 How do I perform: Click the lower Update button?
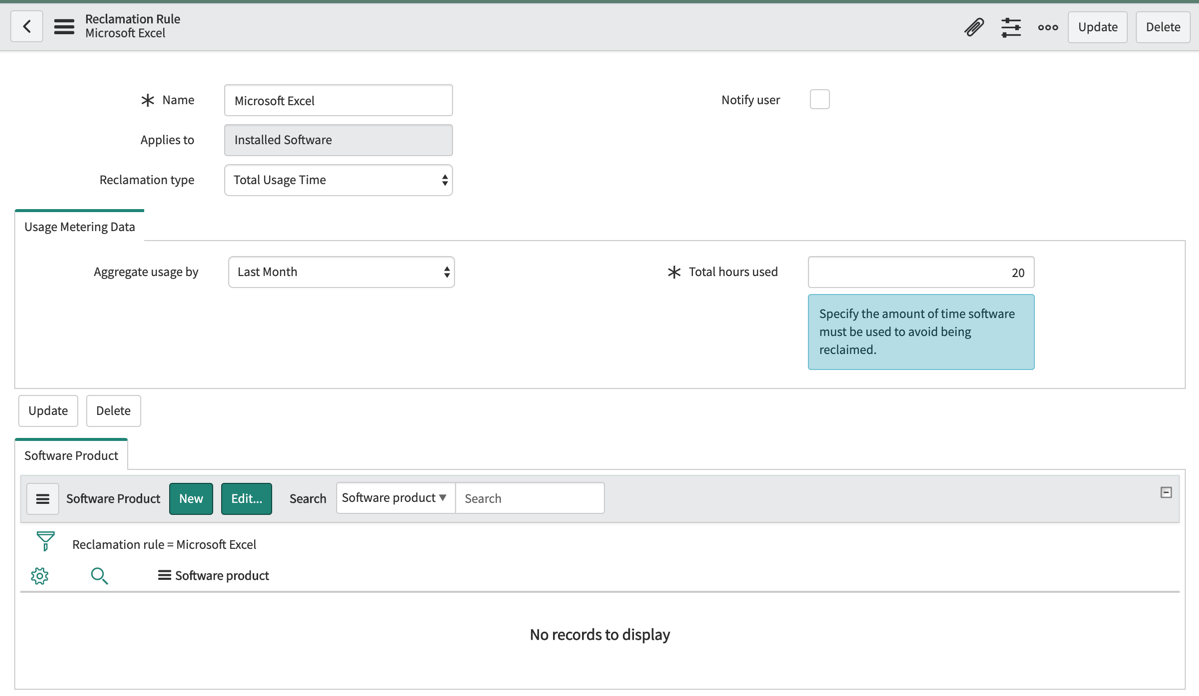(48, 411)
